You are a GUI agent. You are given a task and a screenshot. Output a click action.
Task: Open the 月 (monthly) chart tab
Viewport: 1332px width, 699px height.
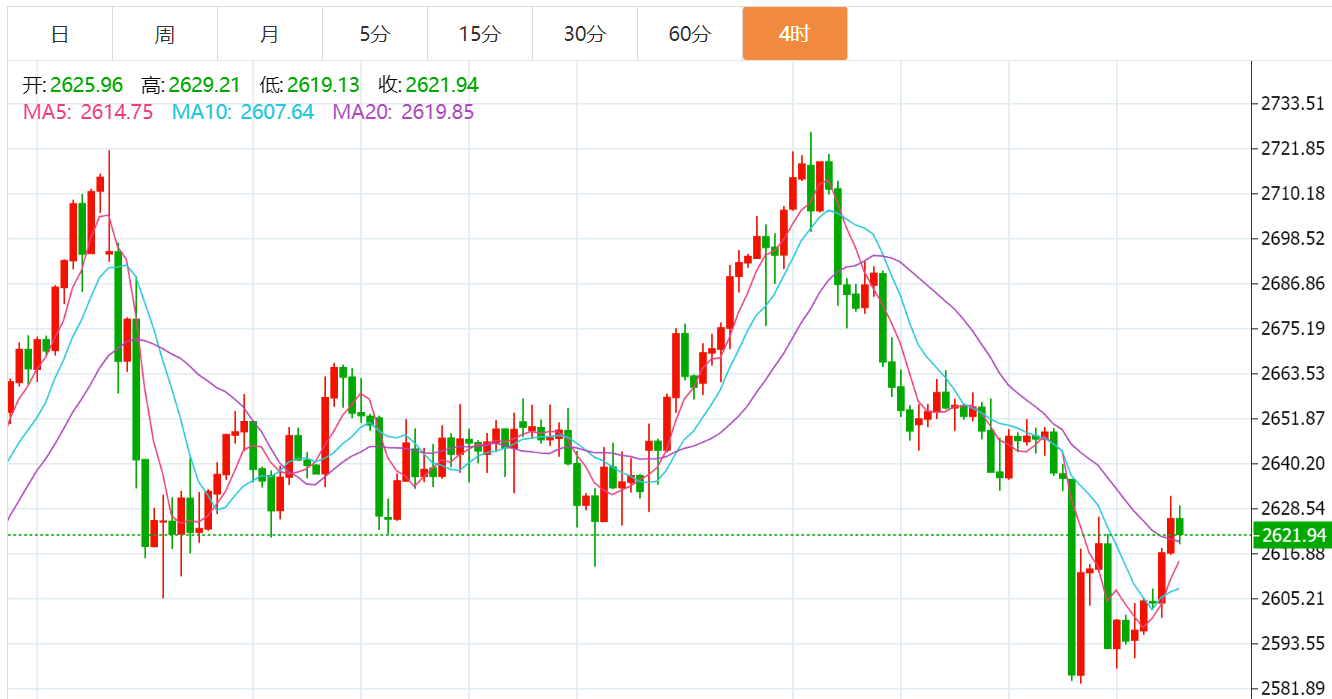270,34
